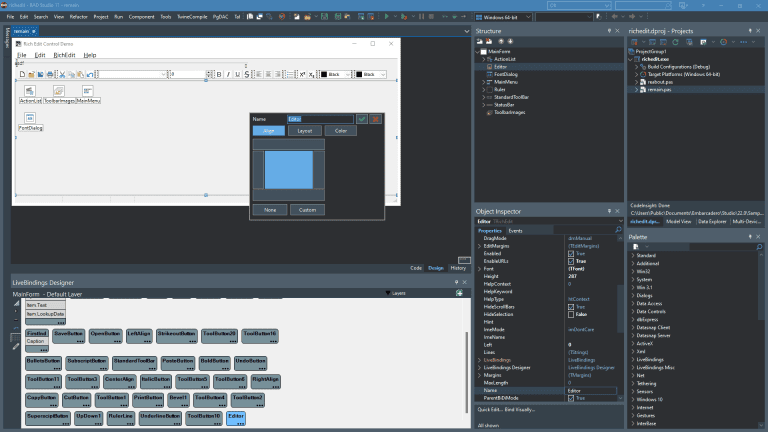The height and width of the screenshot is (432, 768).
Task: Click the Name input field in the Quick Edit popup
Action: [320, 119]
